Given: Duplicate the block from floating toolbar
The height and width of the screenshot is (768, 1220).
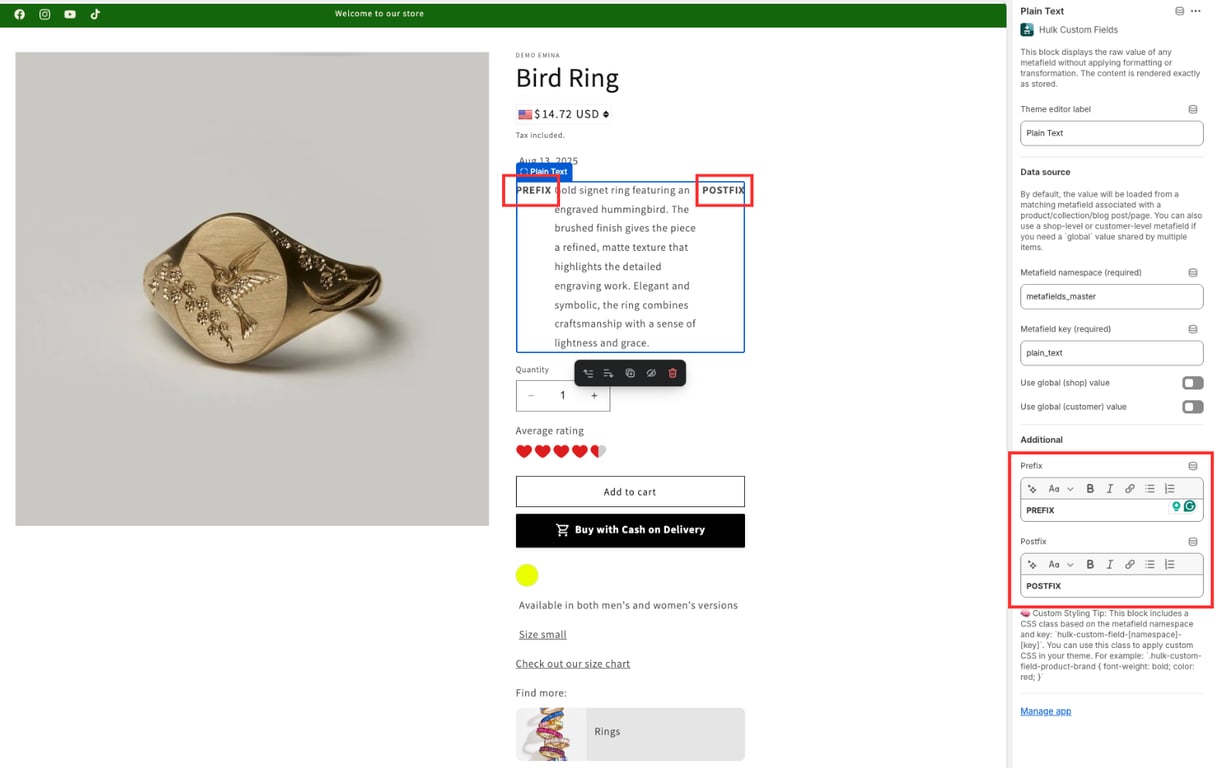Looking at the screenshot, I should coord(630,373).
